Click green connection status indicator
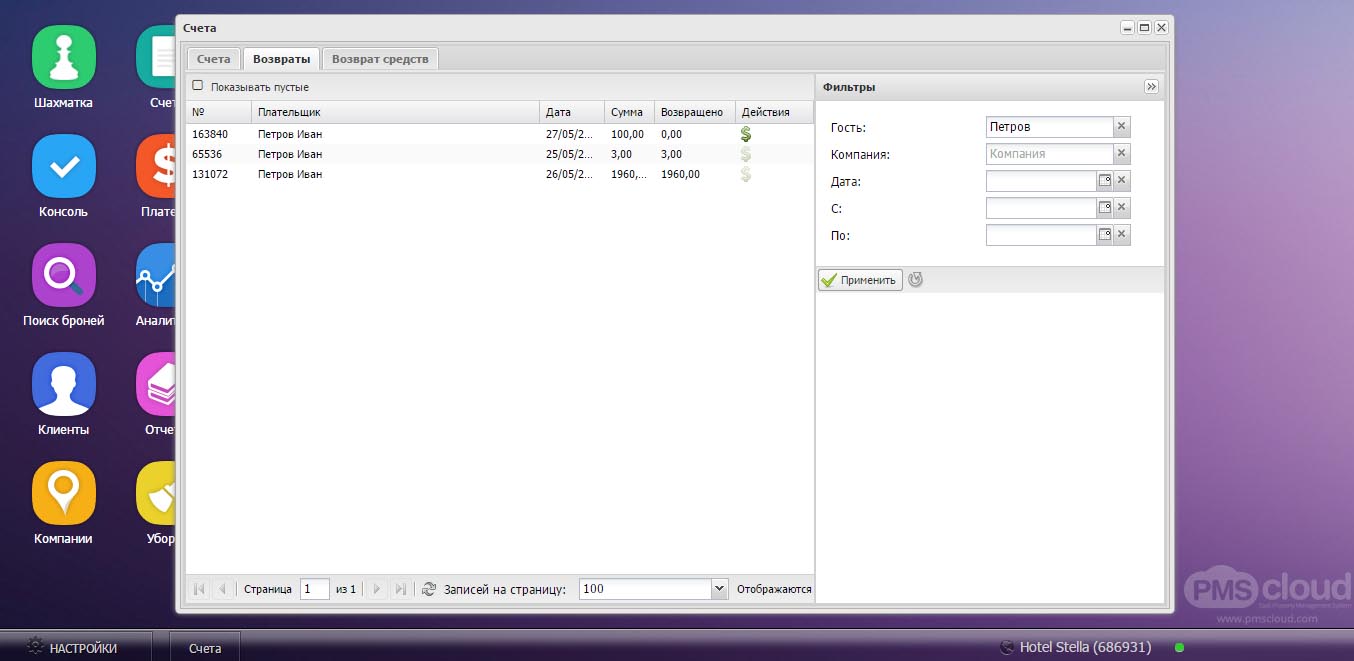1354x661 pixels. point(1179,648)
